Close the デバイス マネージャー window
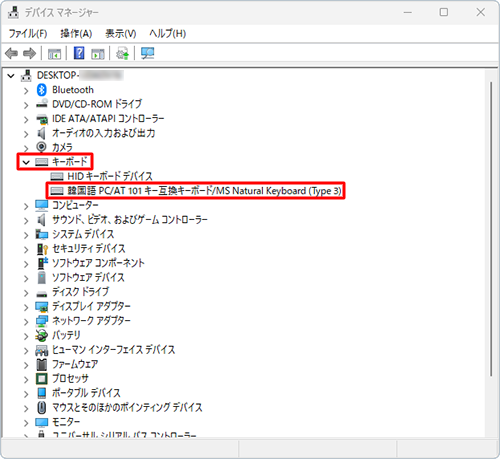The width and height of the screenshot is (500, 459). (480, 12)
